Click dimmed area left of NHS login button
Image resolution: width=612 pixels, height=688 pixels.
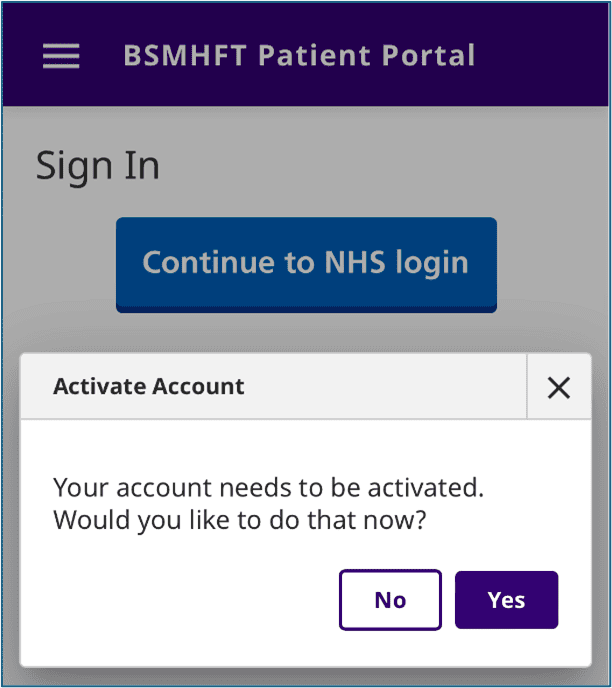point(58,264)
